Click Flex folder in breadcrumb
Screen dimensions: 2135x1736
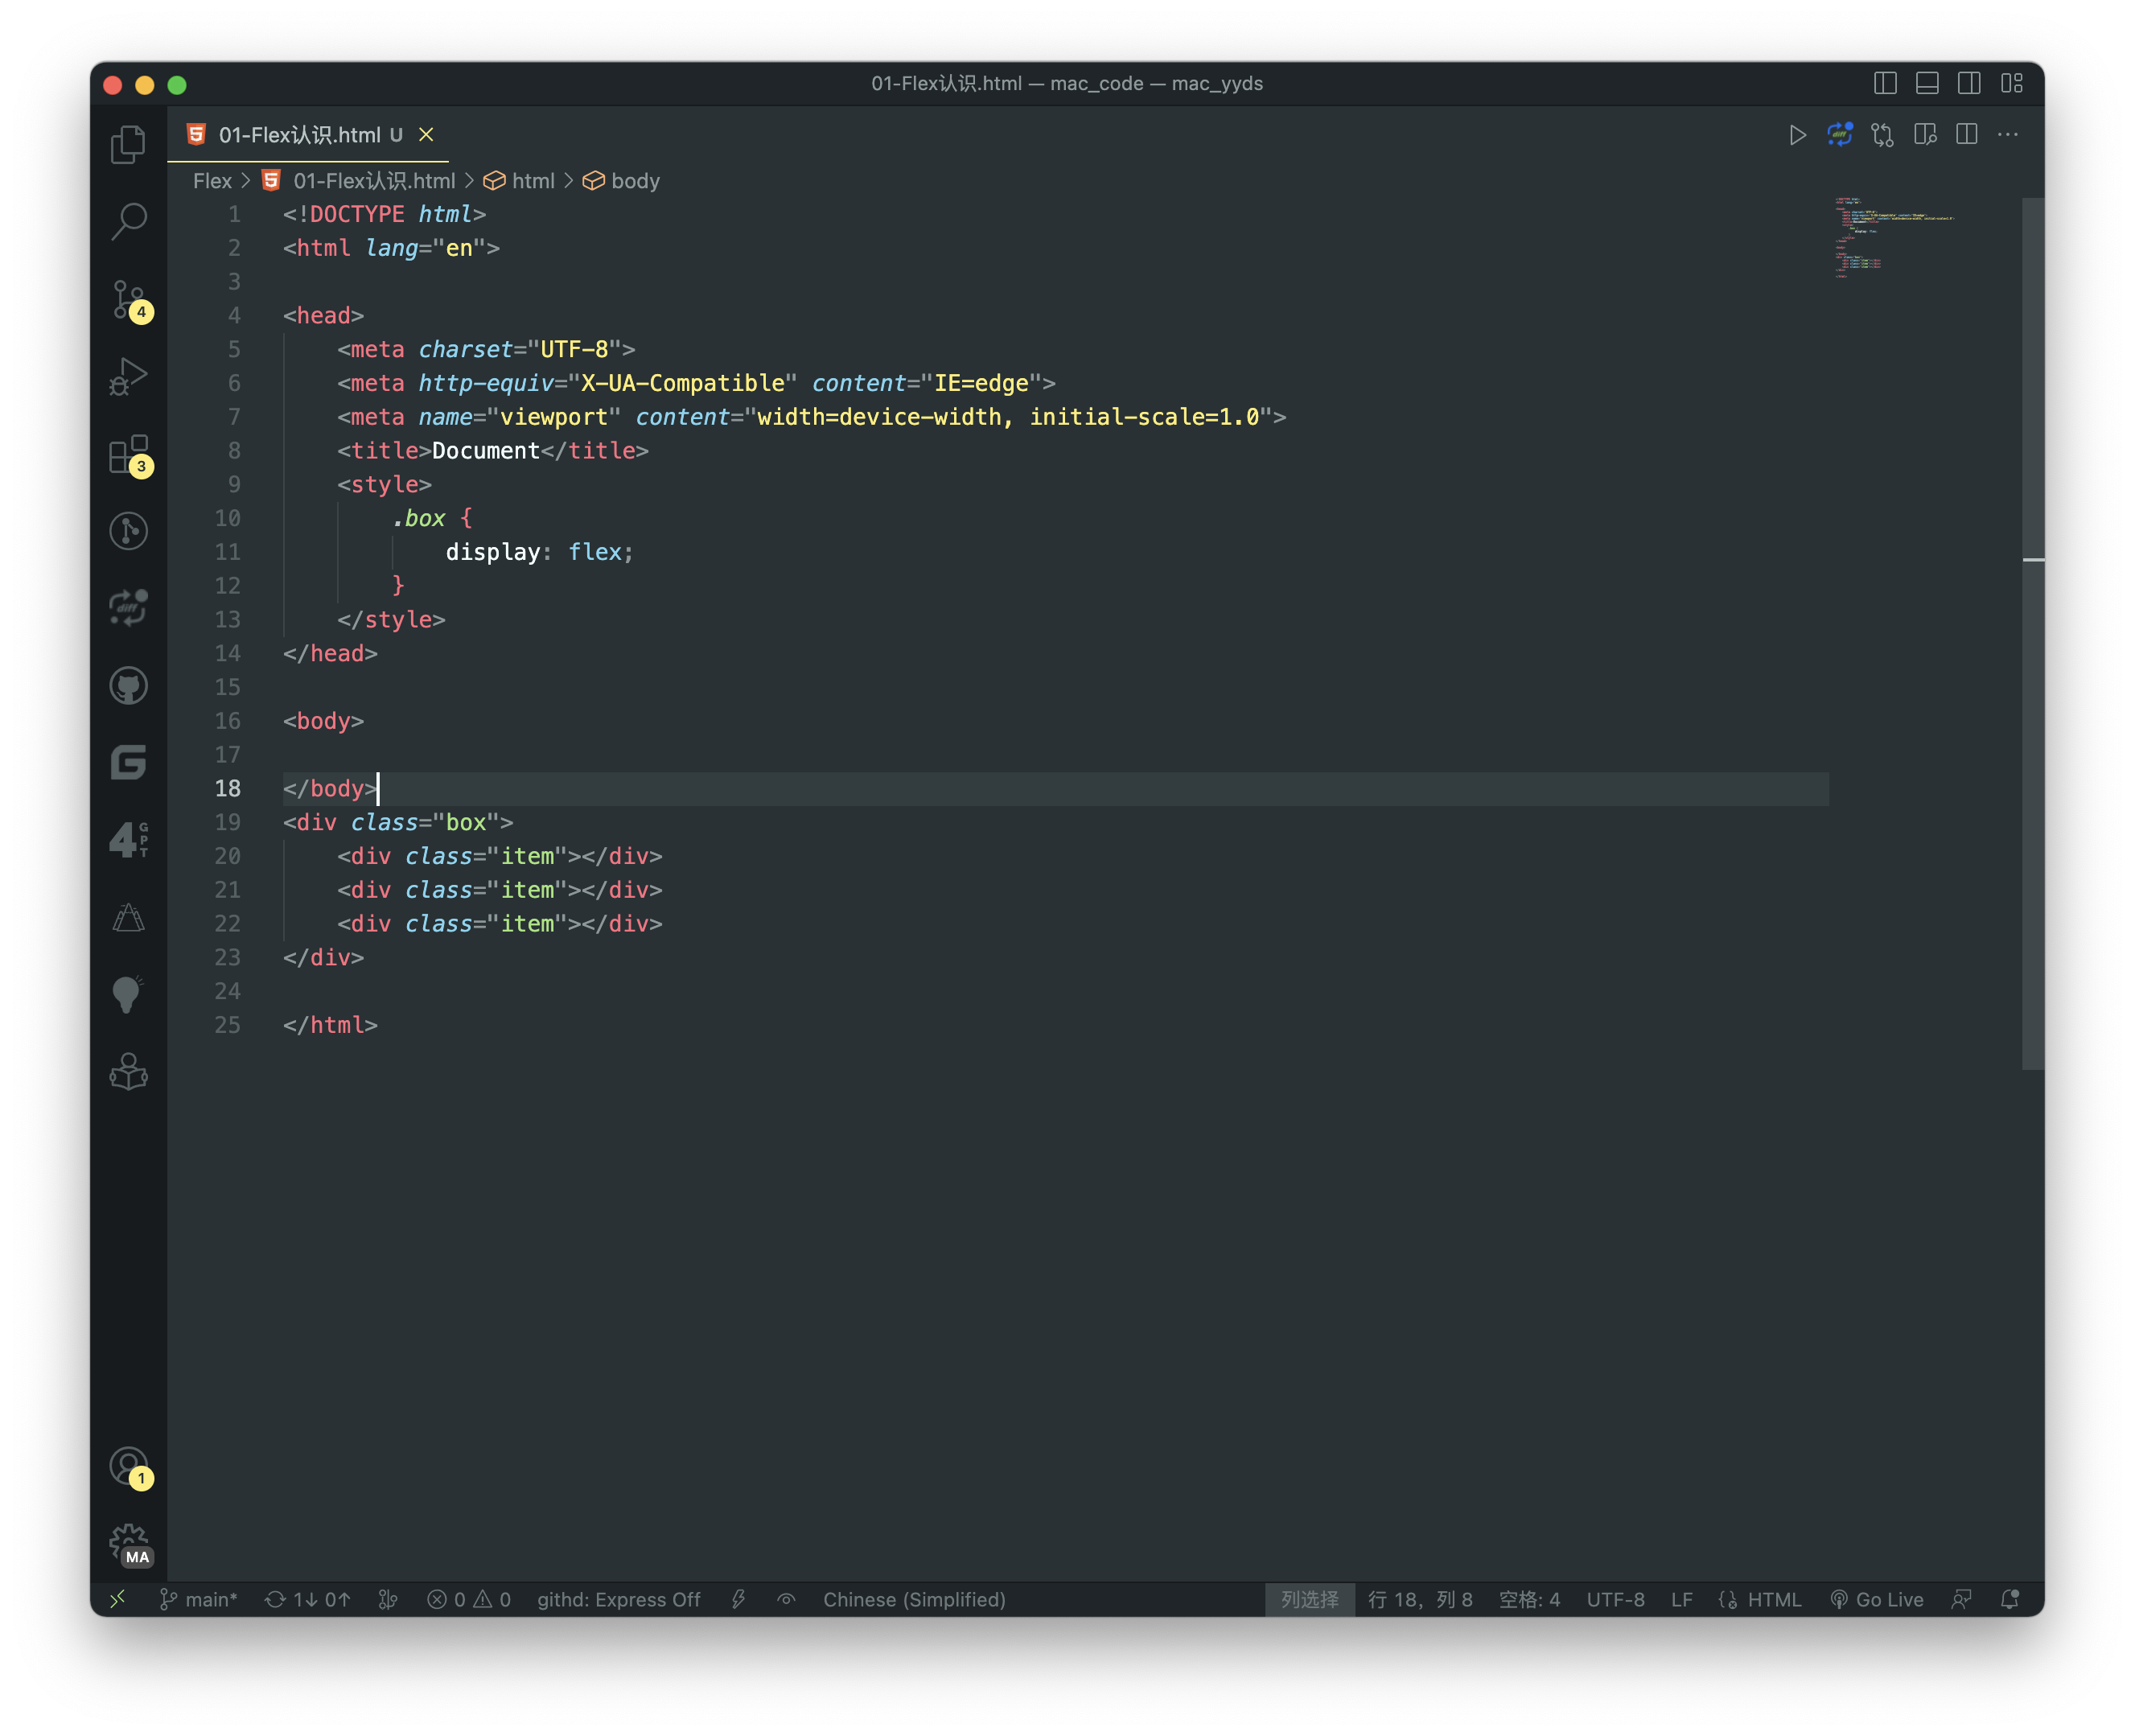(x=212, y=181)
